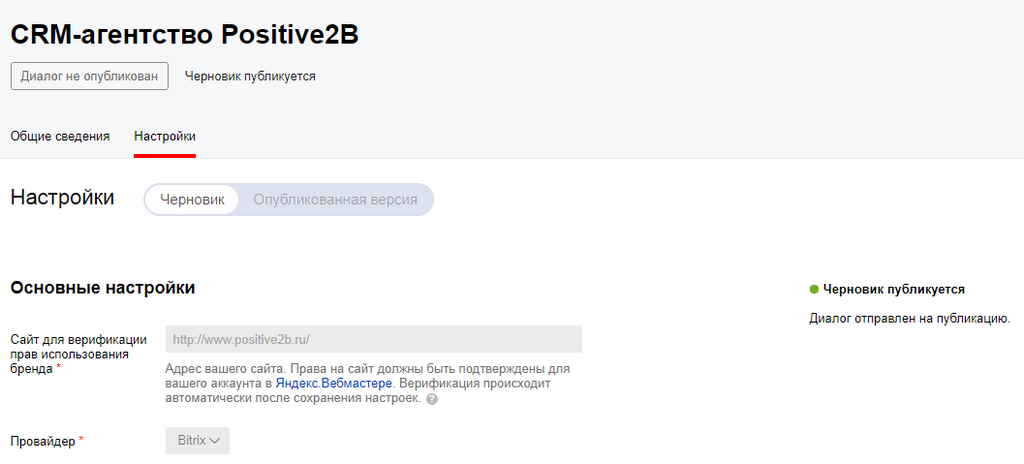The height and width of the screenshot is (464, 1024).
Task: Open the Общие сведения tab
Action: 60,137
